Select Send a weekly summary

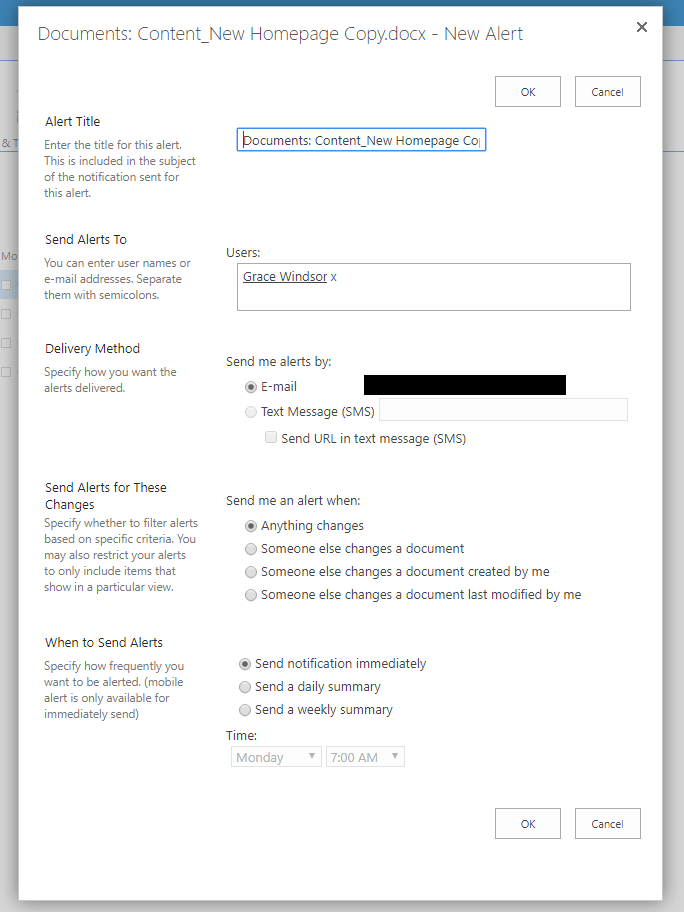245,710
